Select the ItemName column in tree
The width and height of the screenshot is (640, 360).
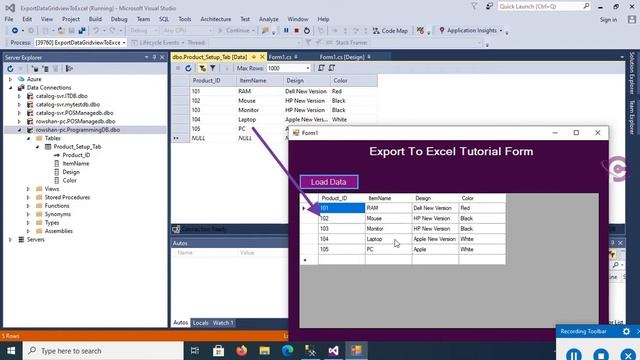(x=76, y=164)
